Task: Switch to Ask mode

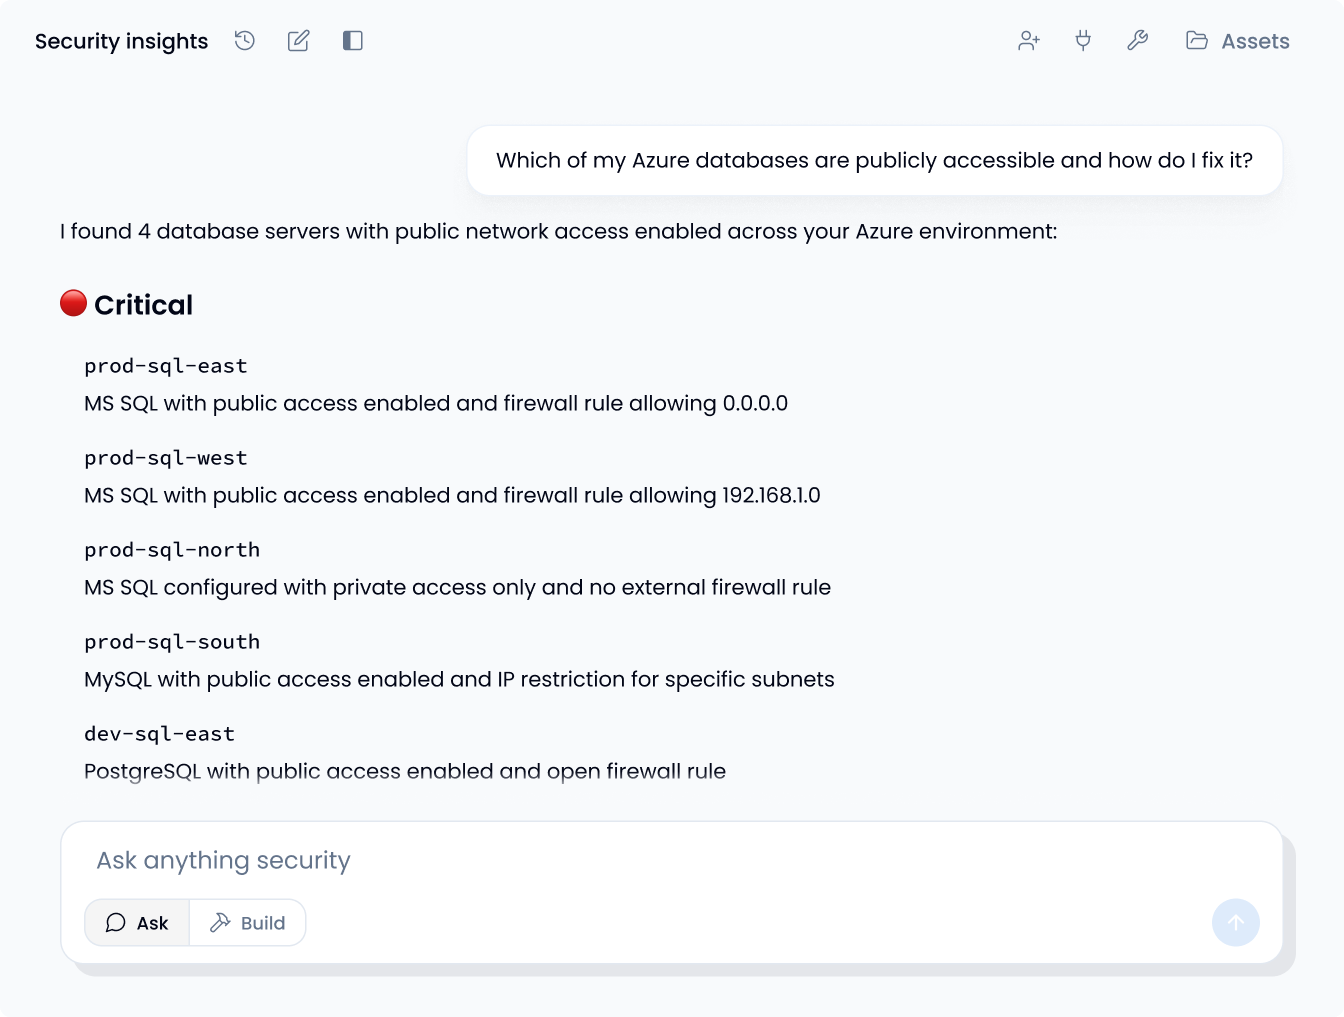Action: (x=137, y=923)
